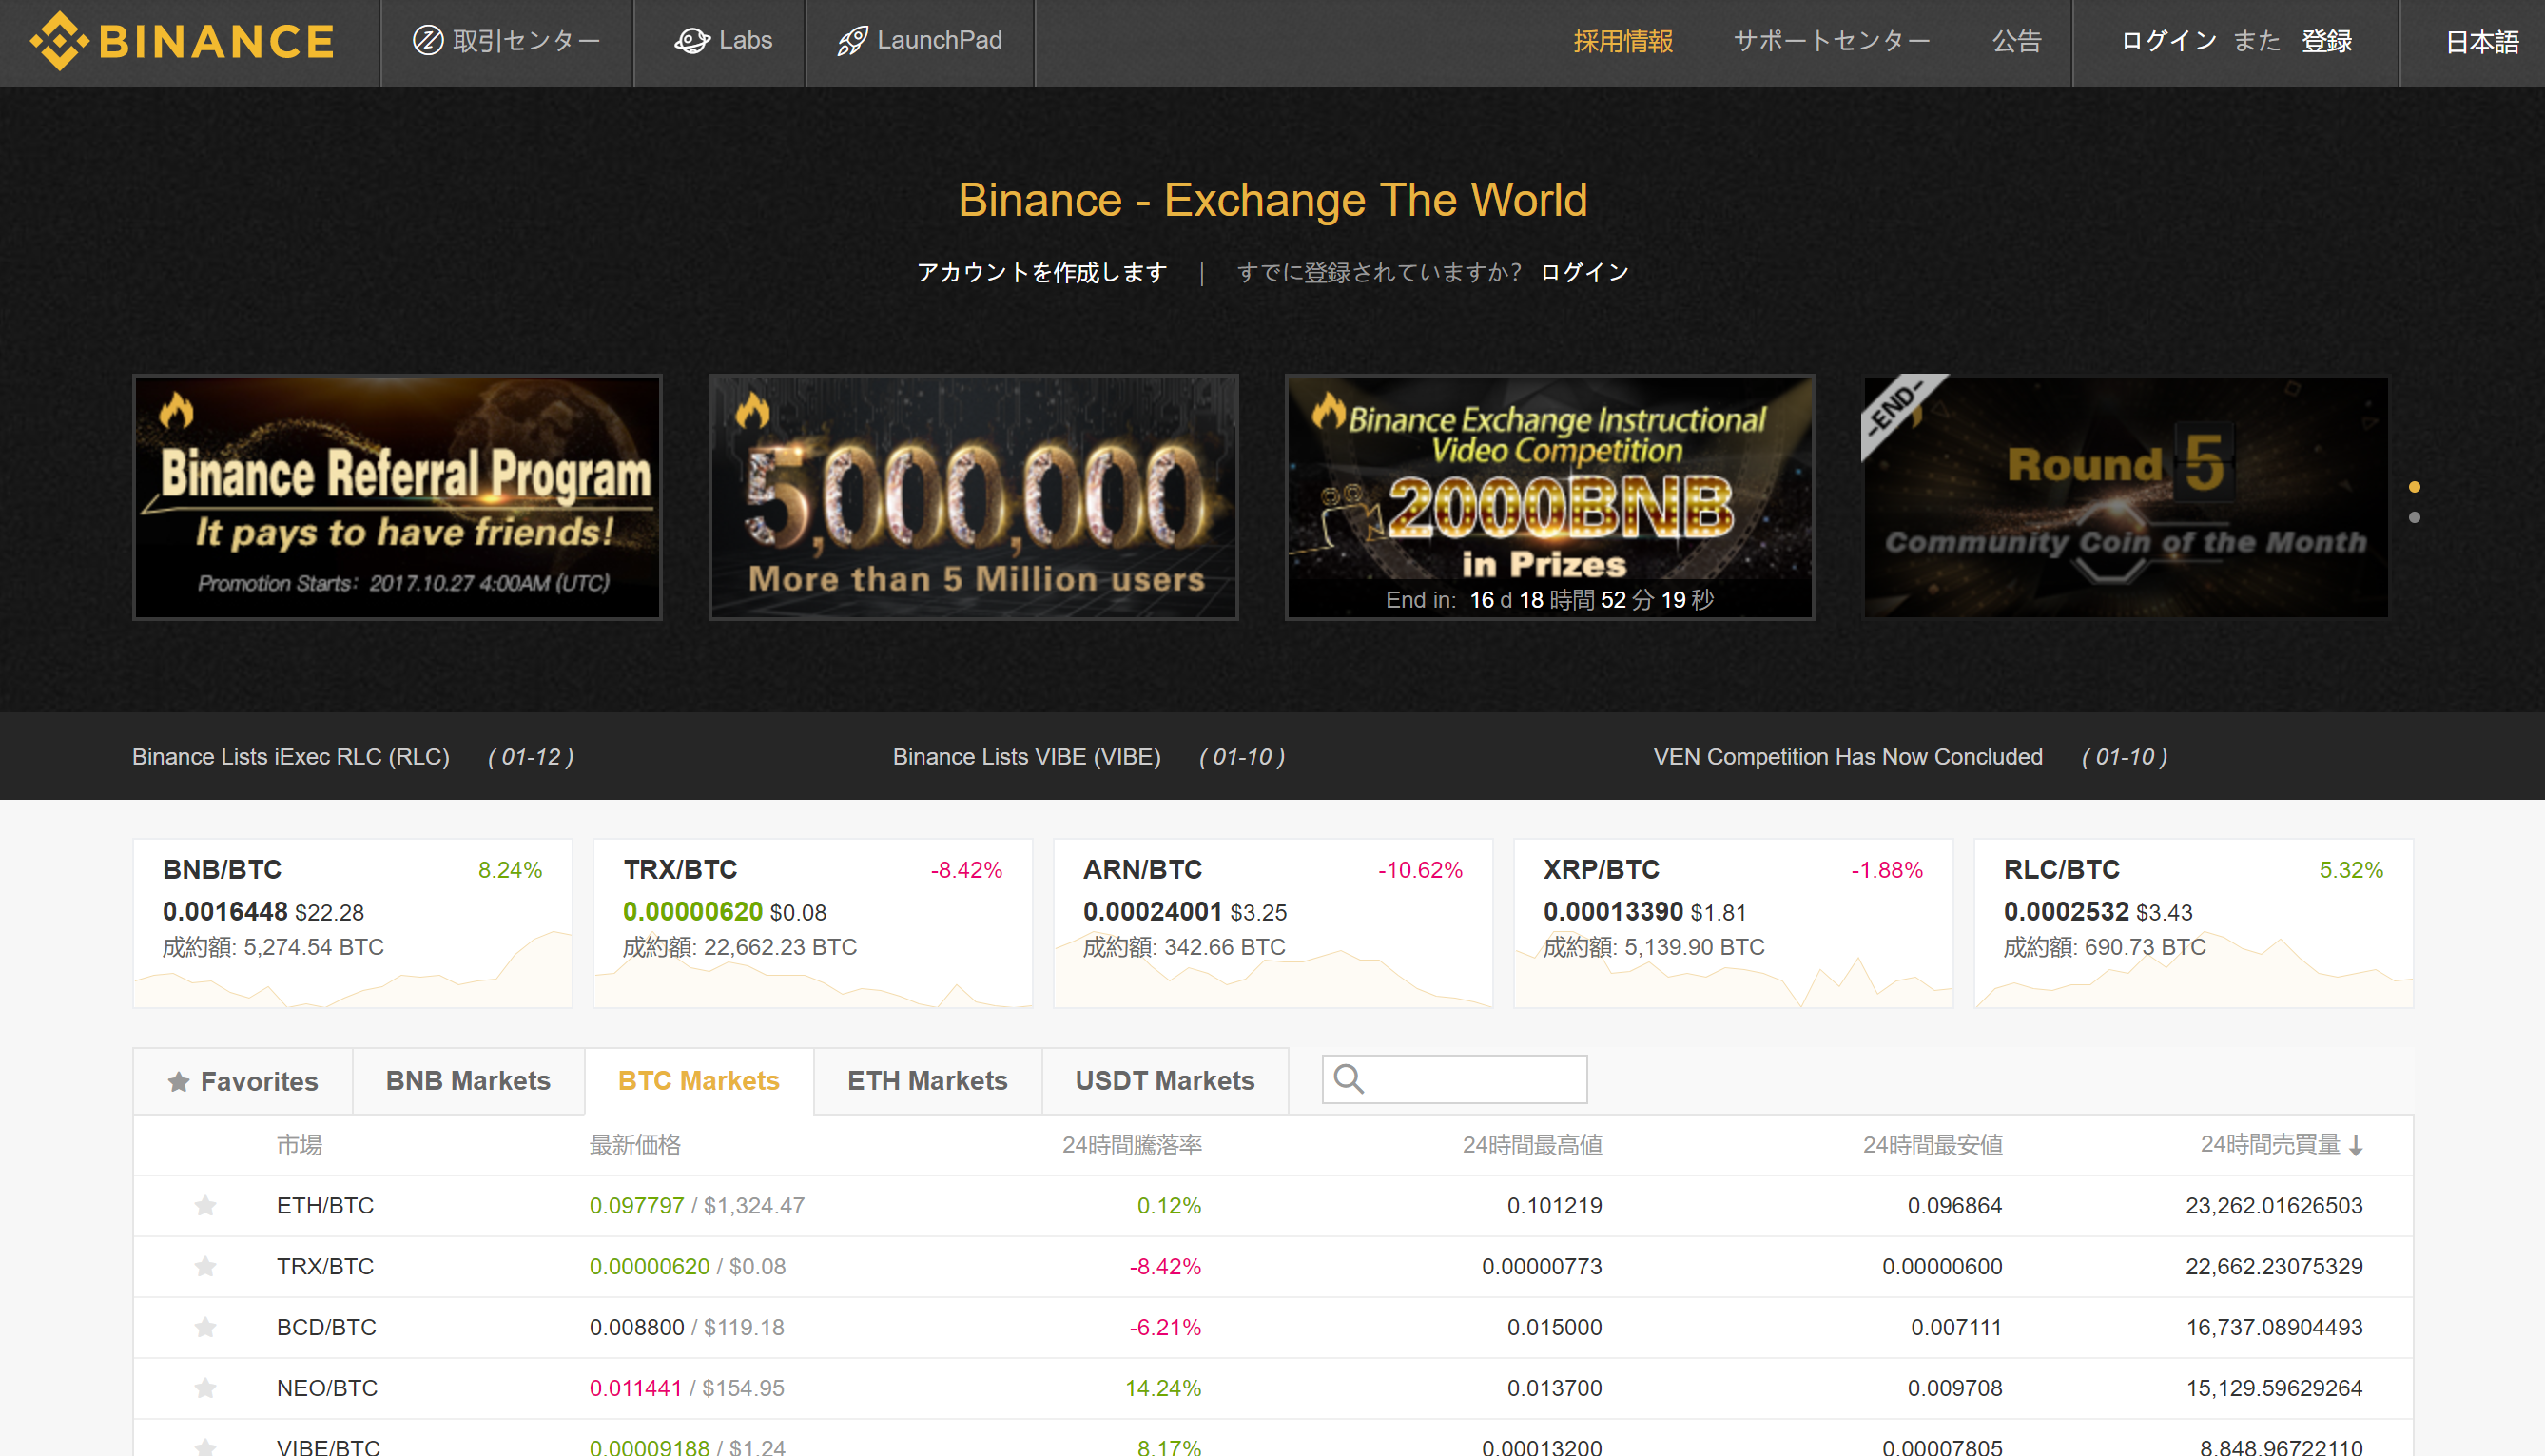The height and width of the screenshot is (1456, 2545).
Task: Click ETH/BTC price 0.097797
Action: (x=637, y=1206)
